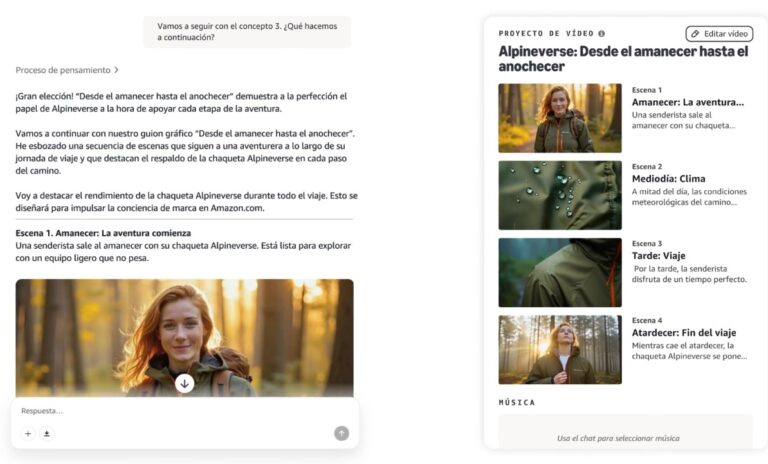This screenshot has width=768, height=464.
Task: Click the MÚSICA section heading
Action: (x=517, y=402)
